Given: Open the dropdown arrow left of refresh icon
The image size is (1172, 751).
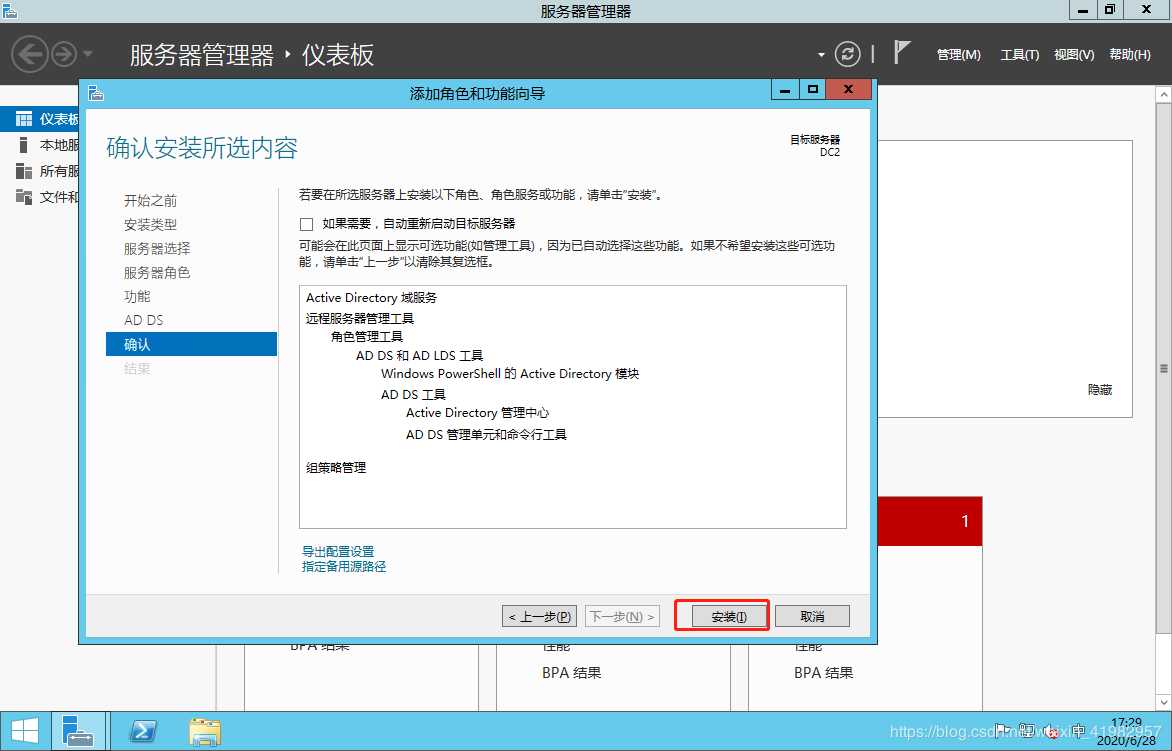Looking at the screenshot, I should coord(821,55).
